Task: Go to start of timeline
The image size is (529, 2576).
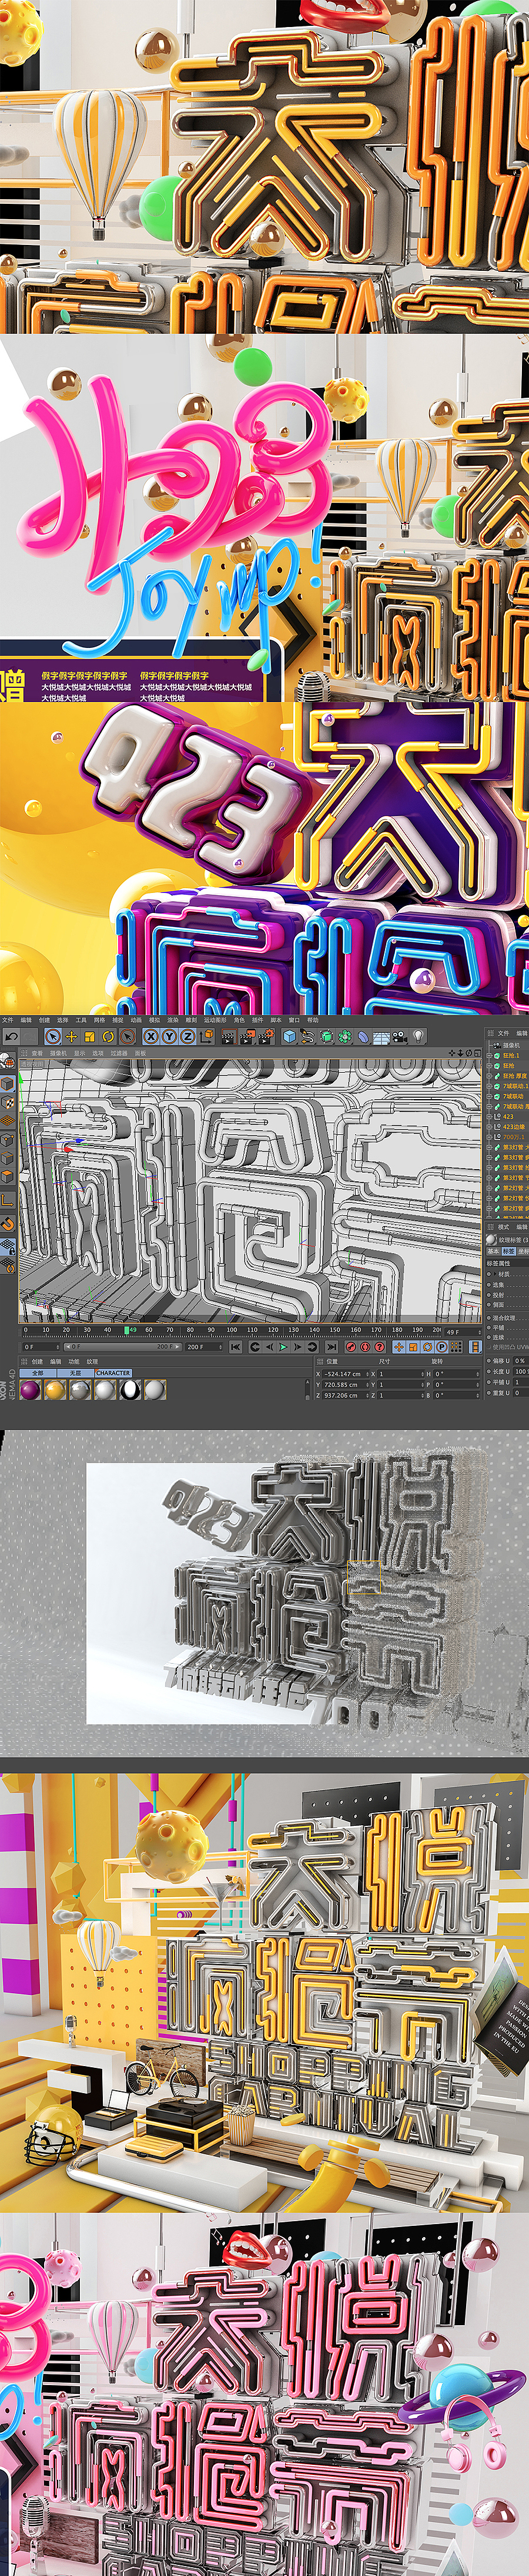Action: pos(236,1347)
